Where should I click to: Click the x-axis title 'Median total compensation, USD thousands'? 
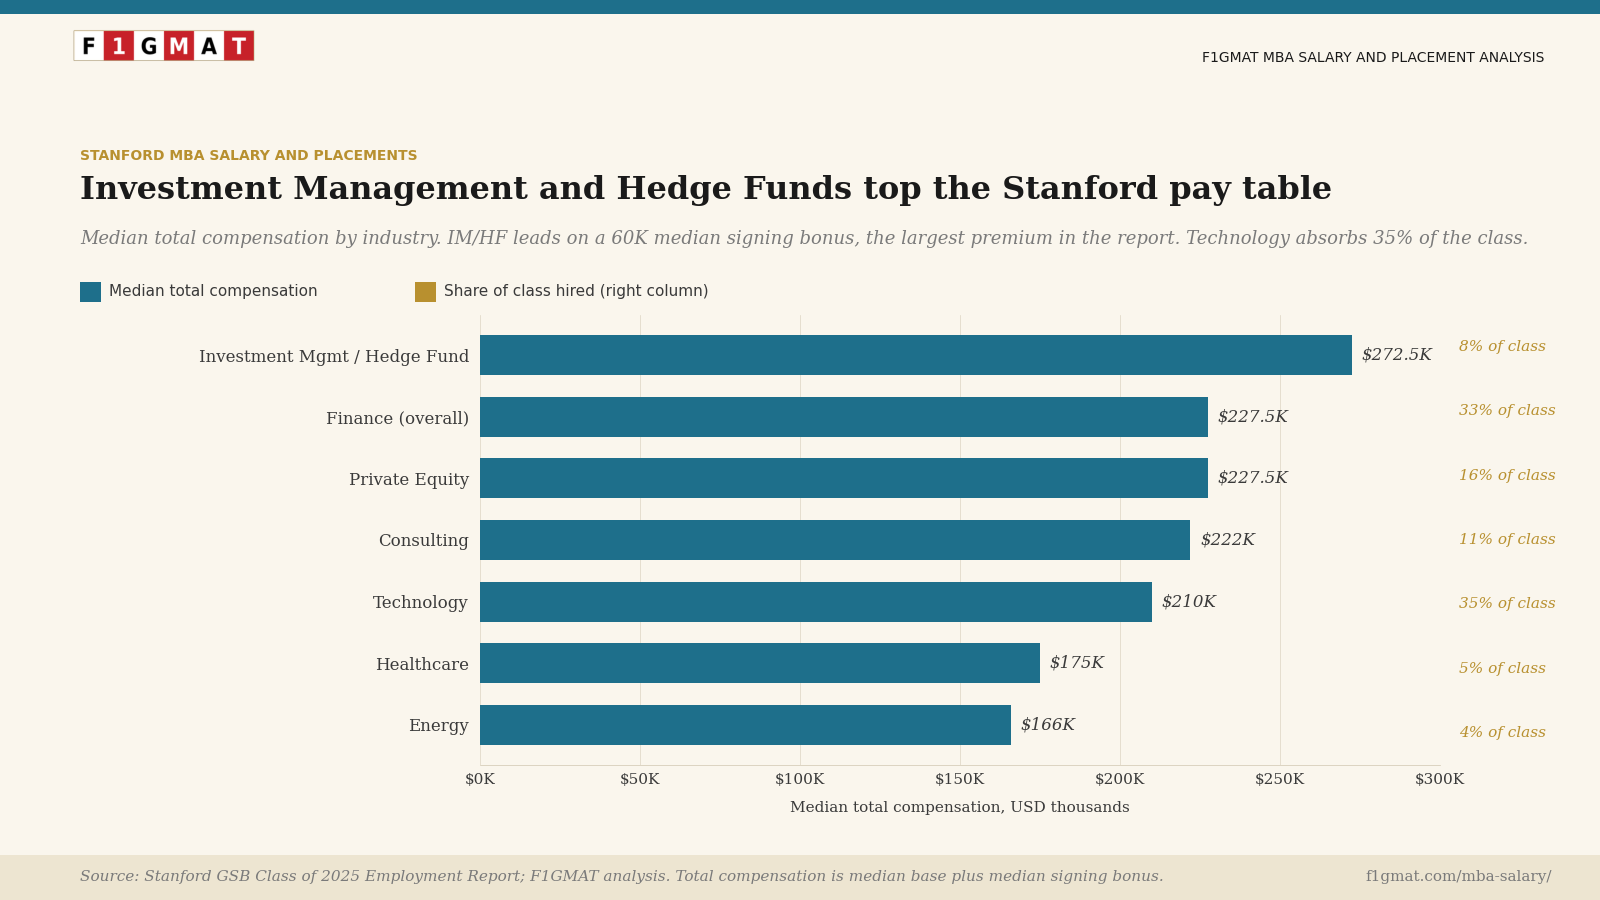point(960,808)
